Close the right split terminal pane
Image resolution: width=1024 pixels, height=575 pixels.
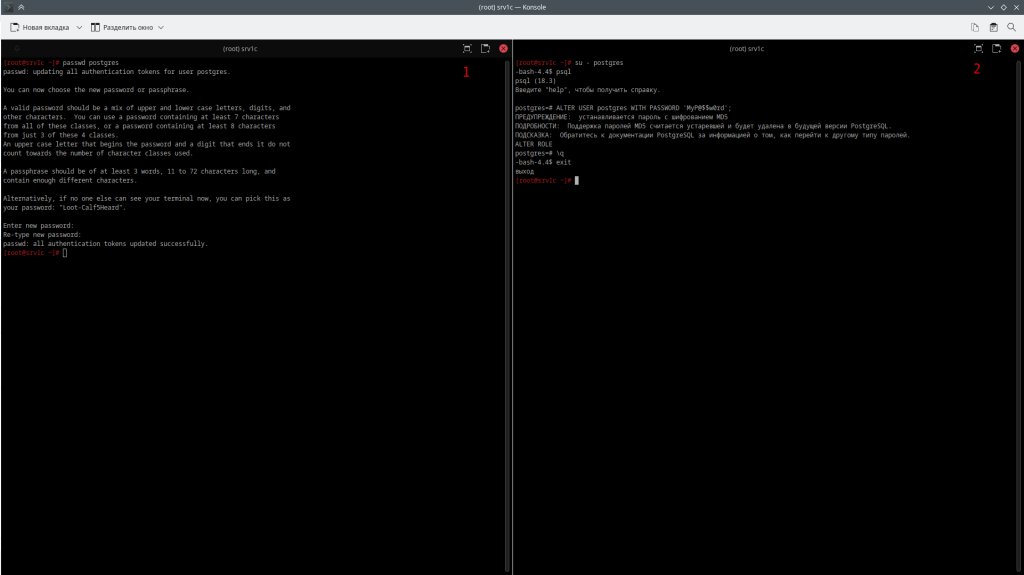pyautogui.click(x=1014, y=48)
